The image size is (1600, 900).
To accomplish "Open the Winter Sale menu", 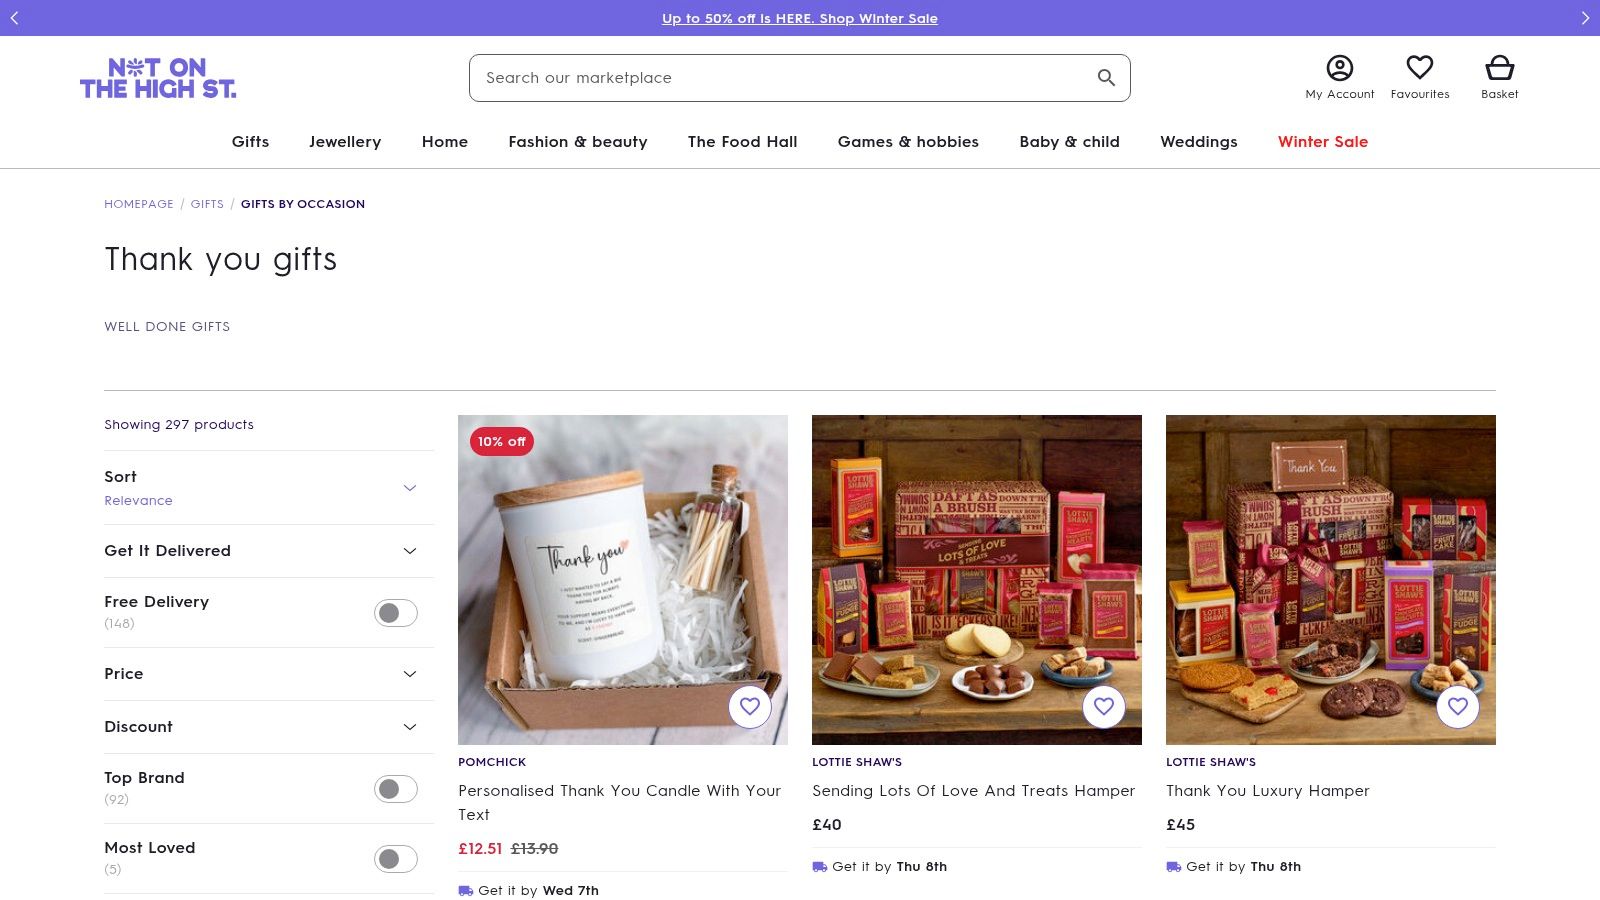I will pos(1323,142).
